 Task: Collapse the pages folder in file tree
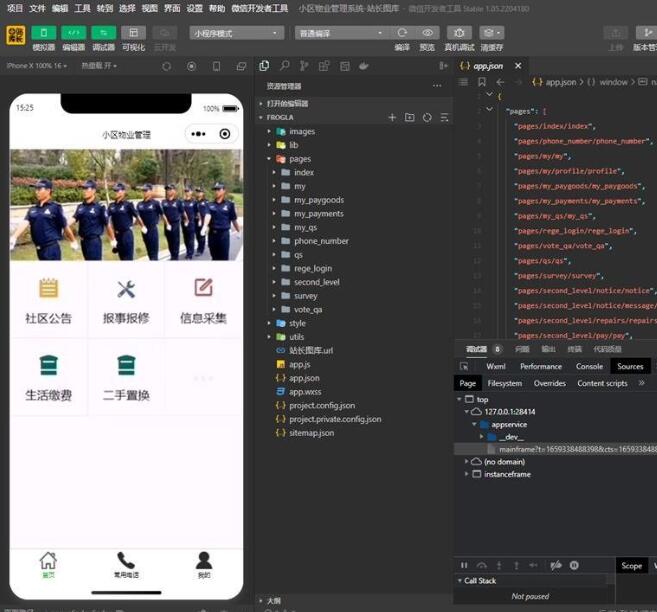click(x=299, y=159)
